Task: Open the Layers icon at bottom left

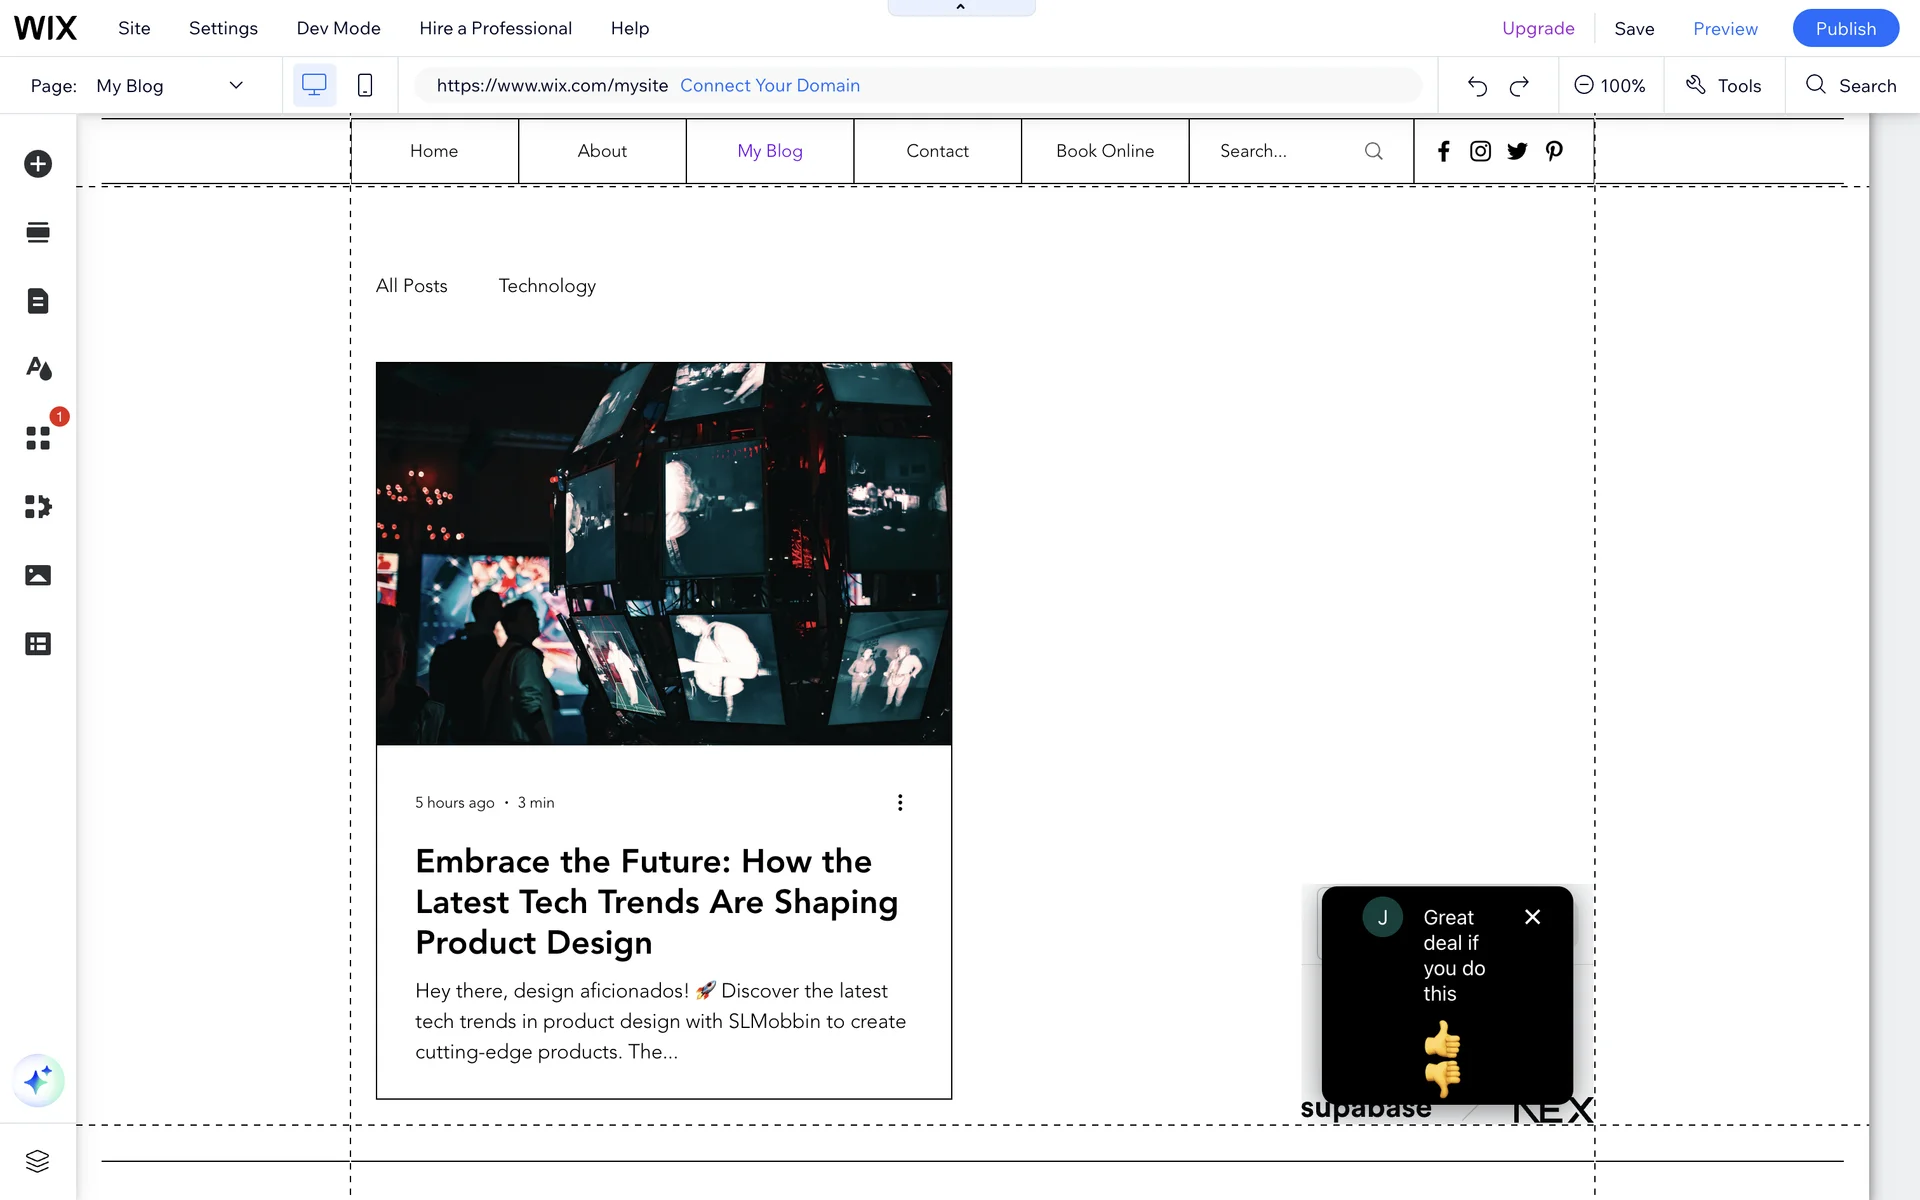Action: 38,1161
